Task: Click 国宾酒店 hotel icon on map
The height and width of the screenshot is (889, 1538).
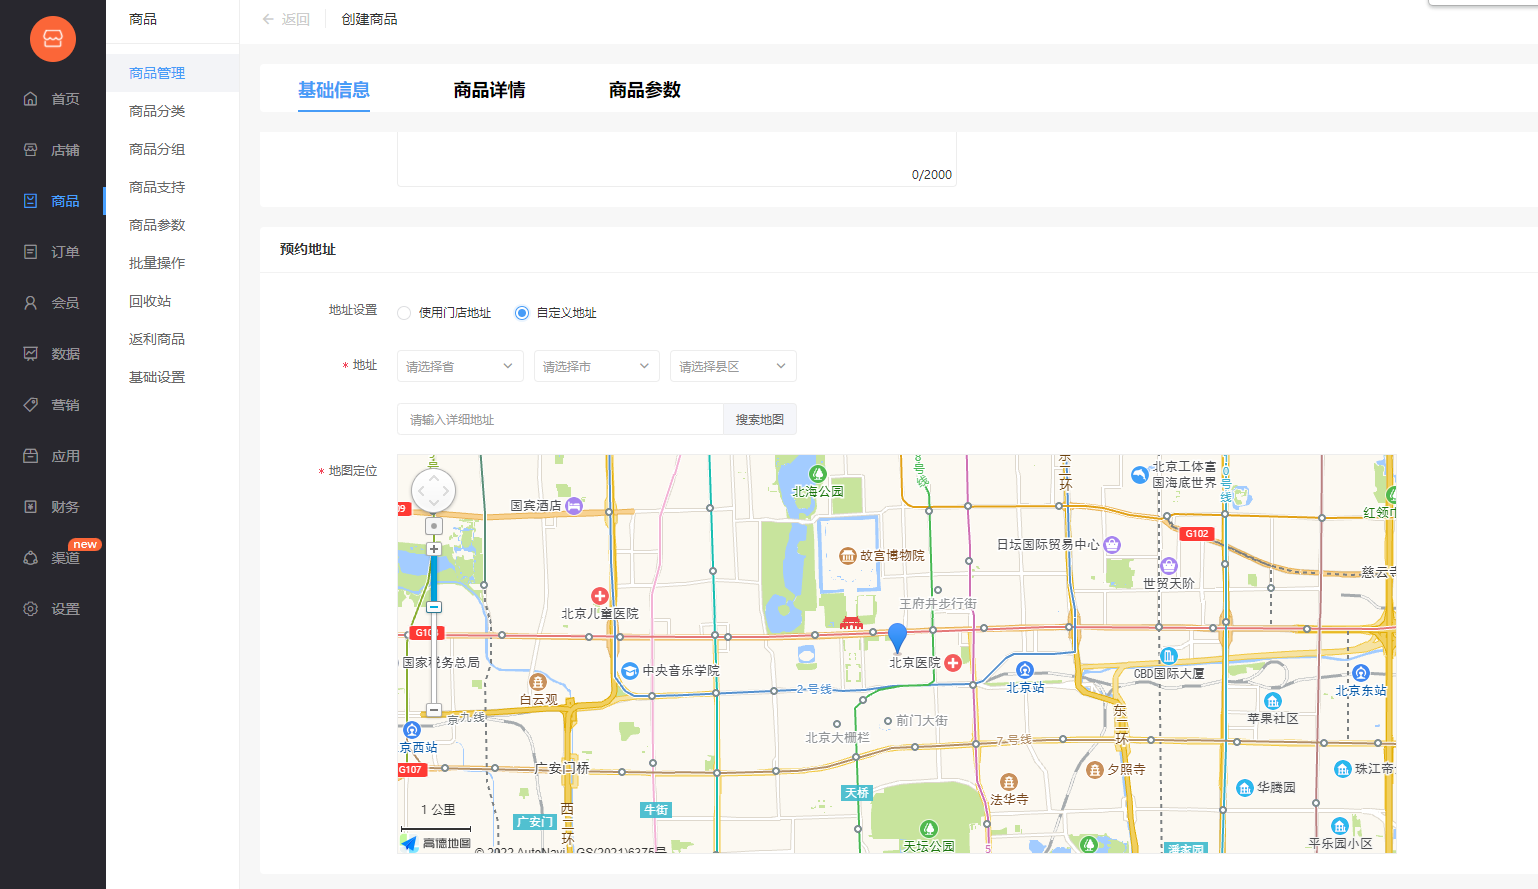Action: coord(574,506)
